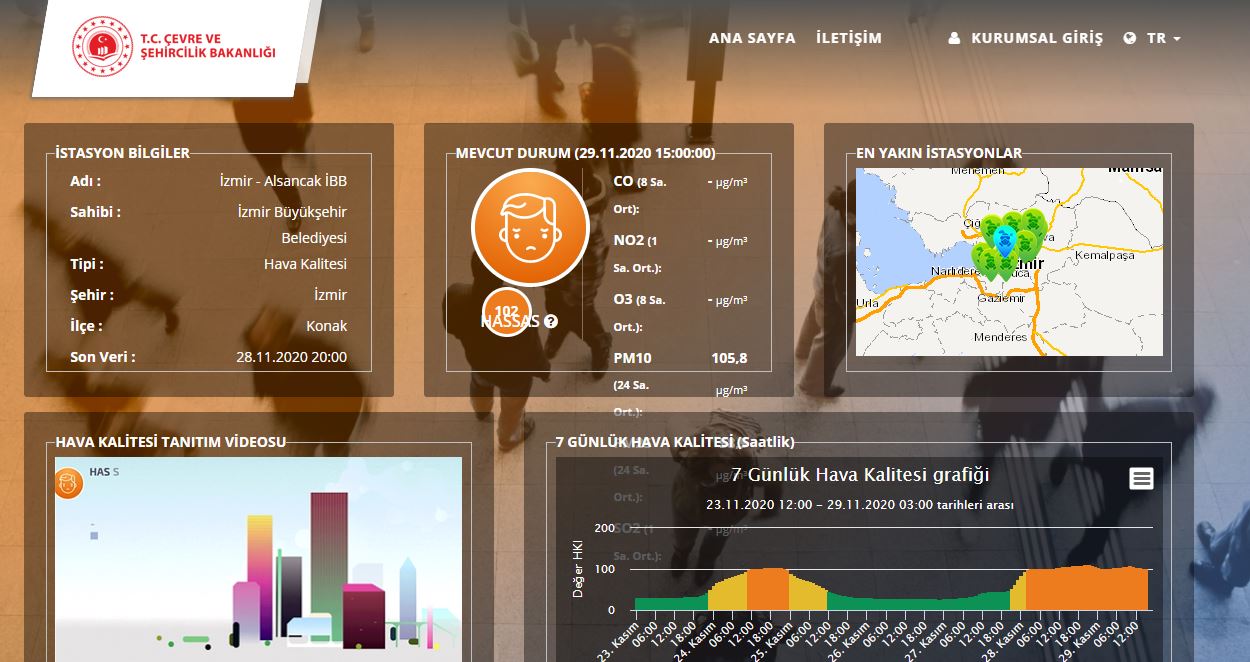
Task: Play the air quality intro video
Action: click(258, 560)
